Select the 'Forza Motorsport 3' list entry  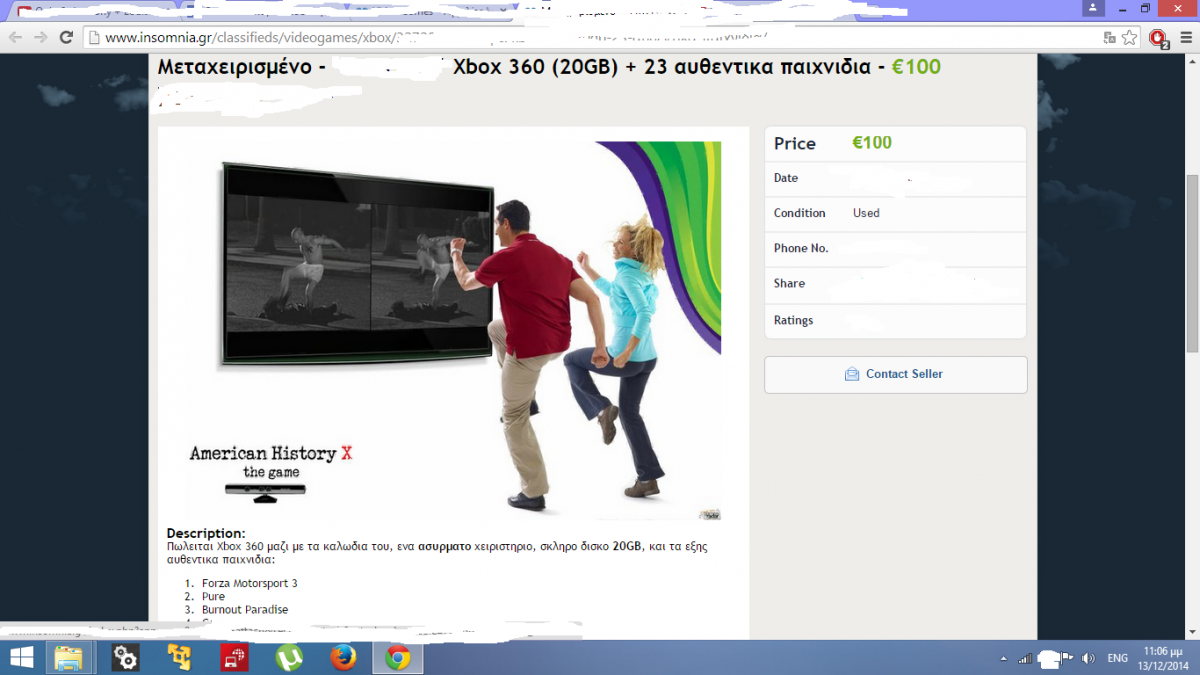[x=250, y=583]
